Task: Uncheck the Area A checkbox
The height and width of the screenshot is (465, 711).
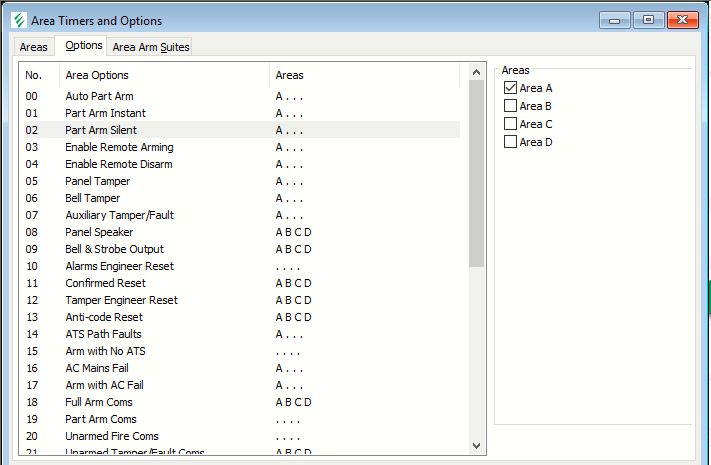Action: pos(511,89)
